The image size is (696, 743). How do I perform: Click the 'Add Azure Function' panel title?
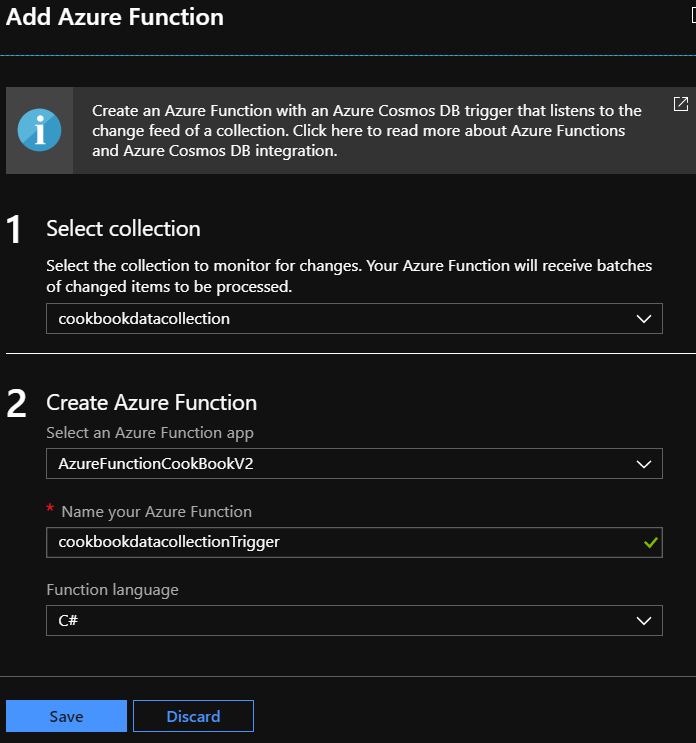(x=115, y=17)
